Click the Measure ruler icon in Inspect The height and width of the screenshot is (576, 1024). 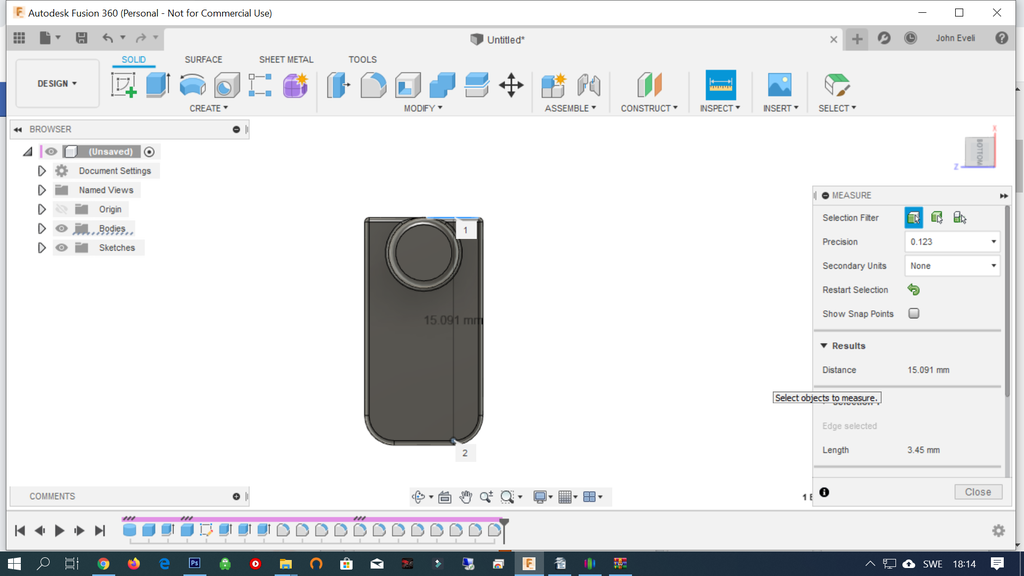point(720,84)
